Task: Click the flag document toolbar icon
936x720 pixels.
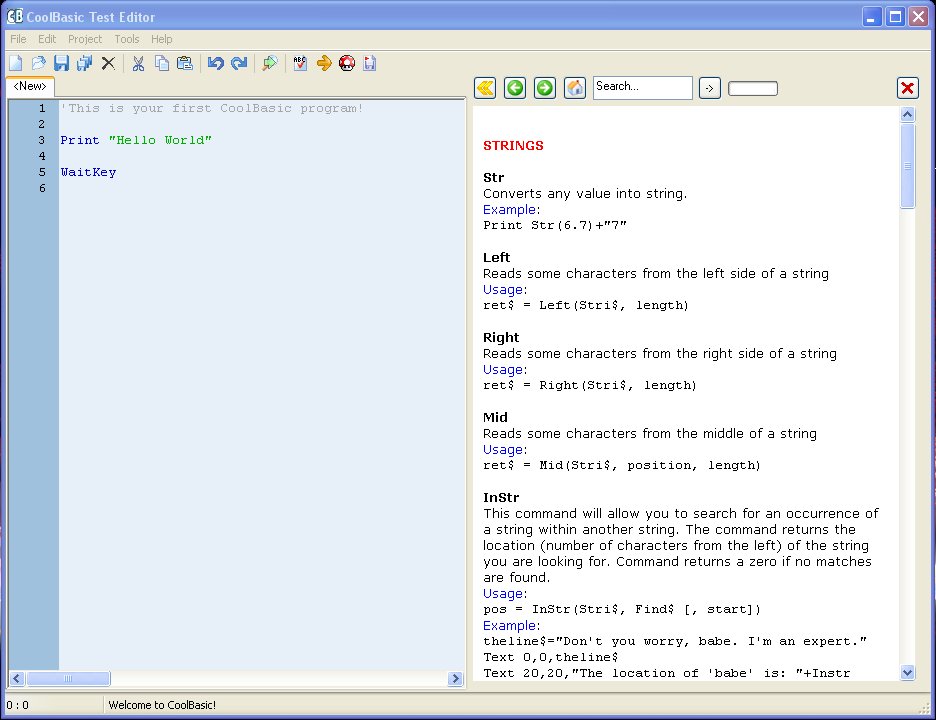Action: click(370, 63)
